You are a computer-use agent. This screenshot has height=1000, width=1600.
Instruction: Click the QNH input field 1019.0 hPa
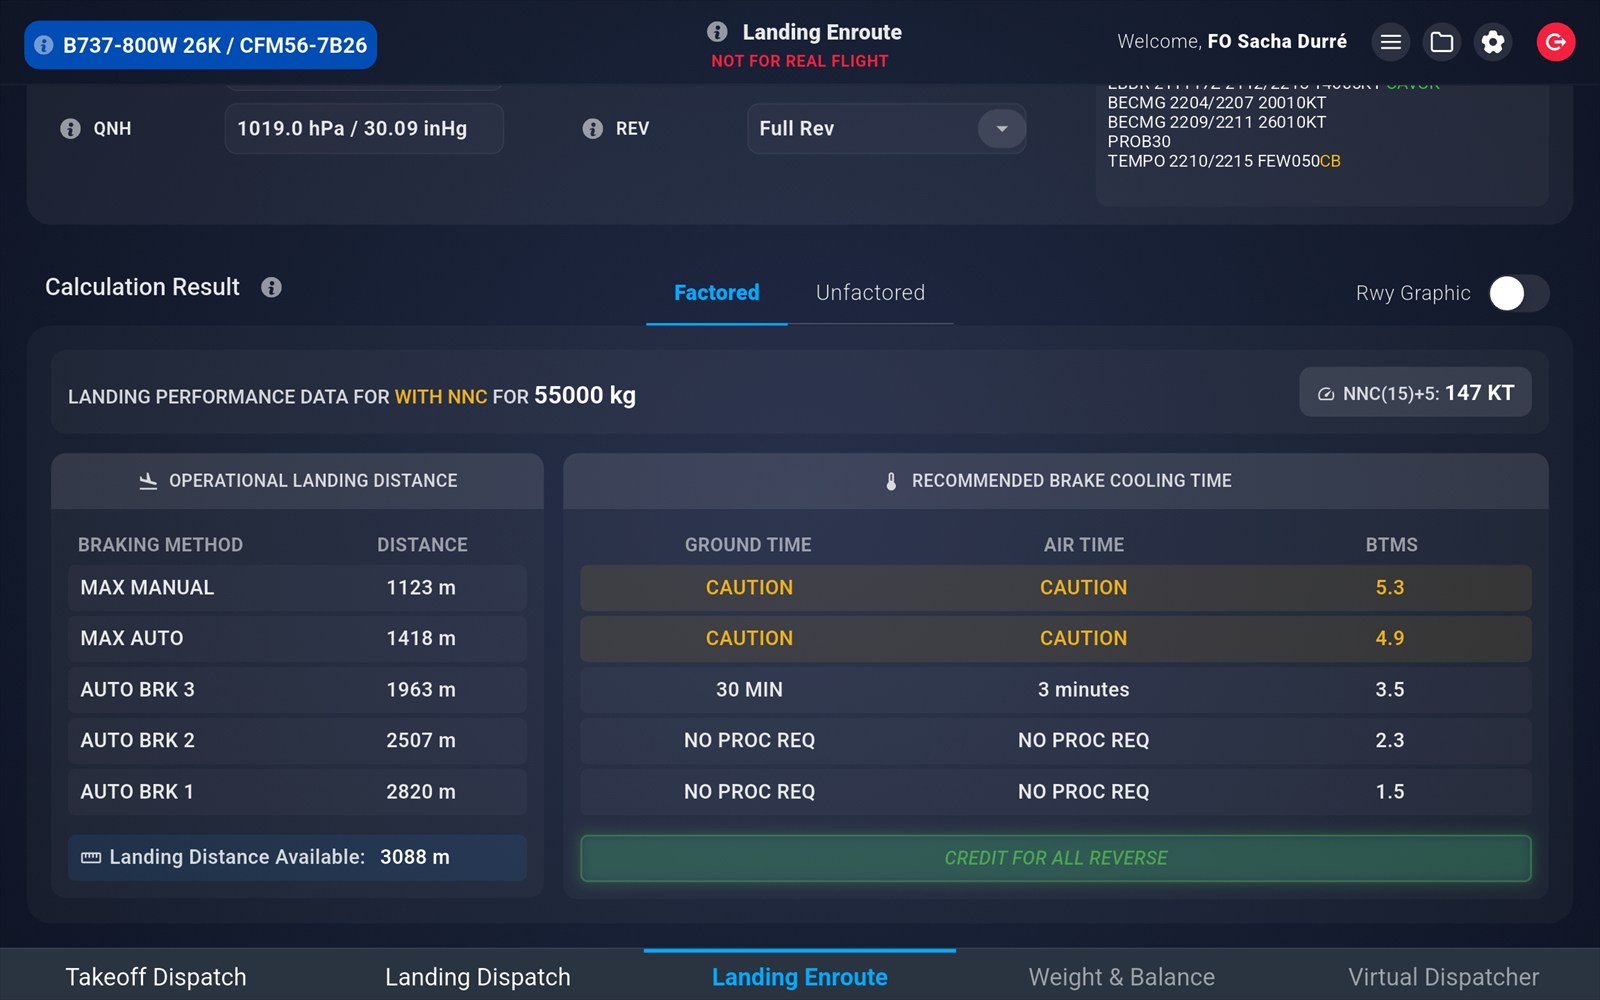point(364,128)
